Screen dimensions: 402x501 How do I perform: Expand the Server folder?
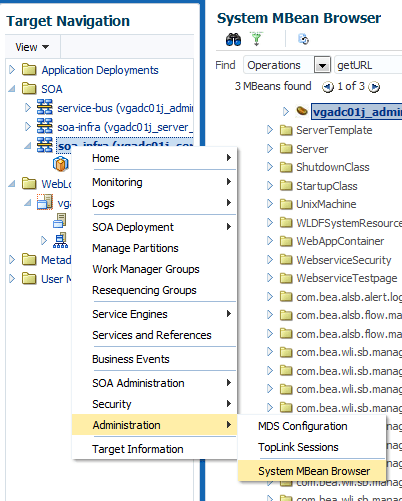click(x=270, y=148)
